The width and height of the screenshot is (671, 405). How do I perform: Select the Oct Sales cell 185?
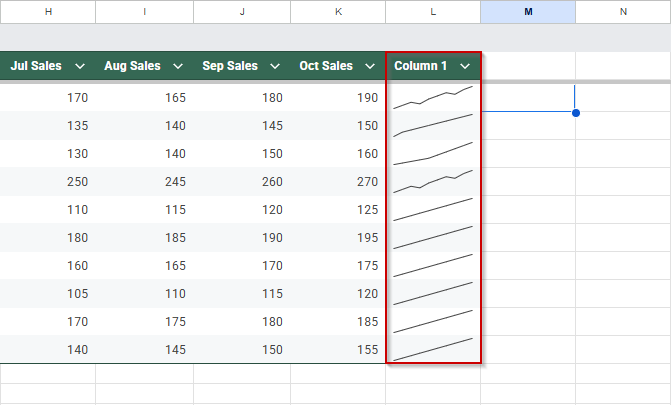pos(338,322)
